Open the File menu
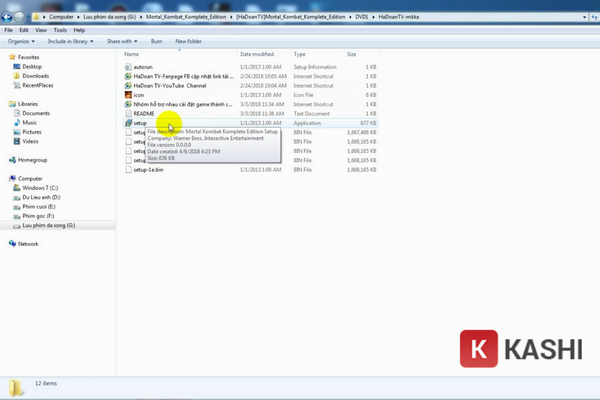Viewport: 600px width, 400px height. point(9,30)
